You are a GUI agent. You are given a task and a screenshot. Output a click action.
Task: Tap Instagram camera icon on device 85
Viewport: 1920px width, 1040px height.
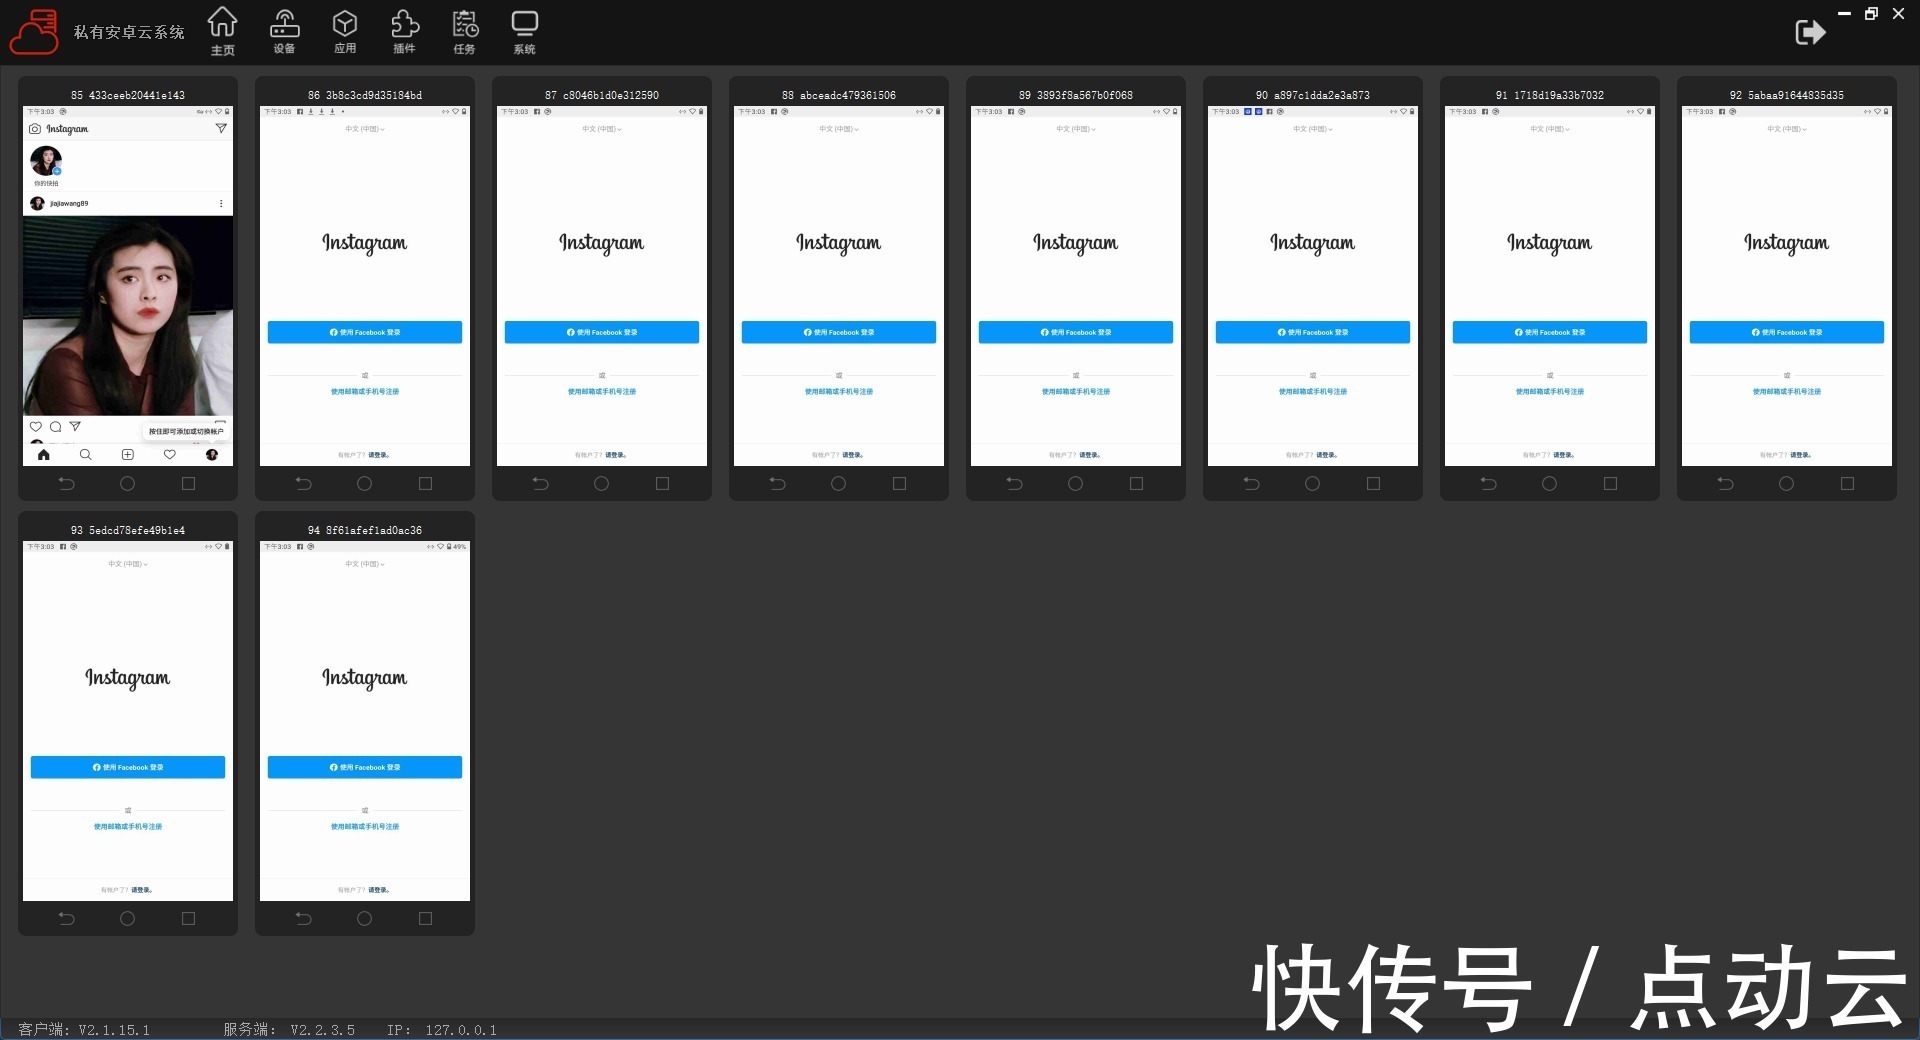coord(35,129)
